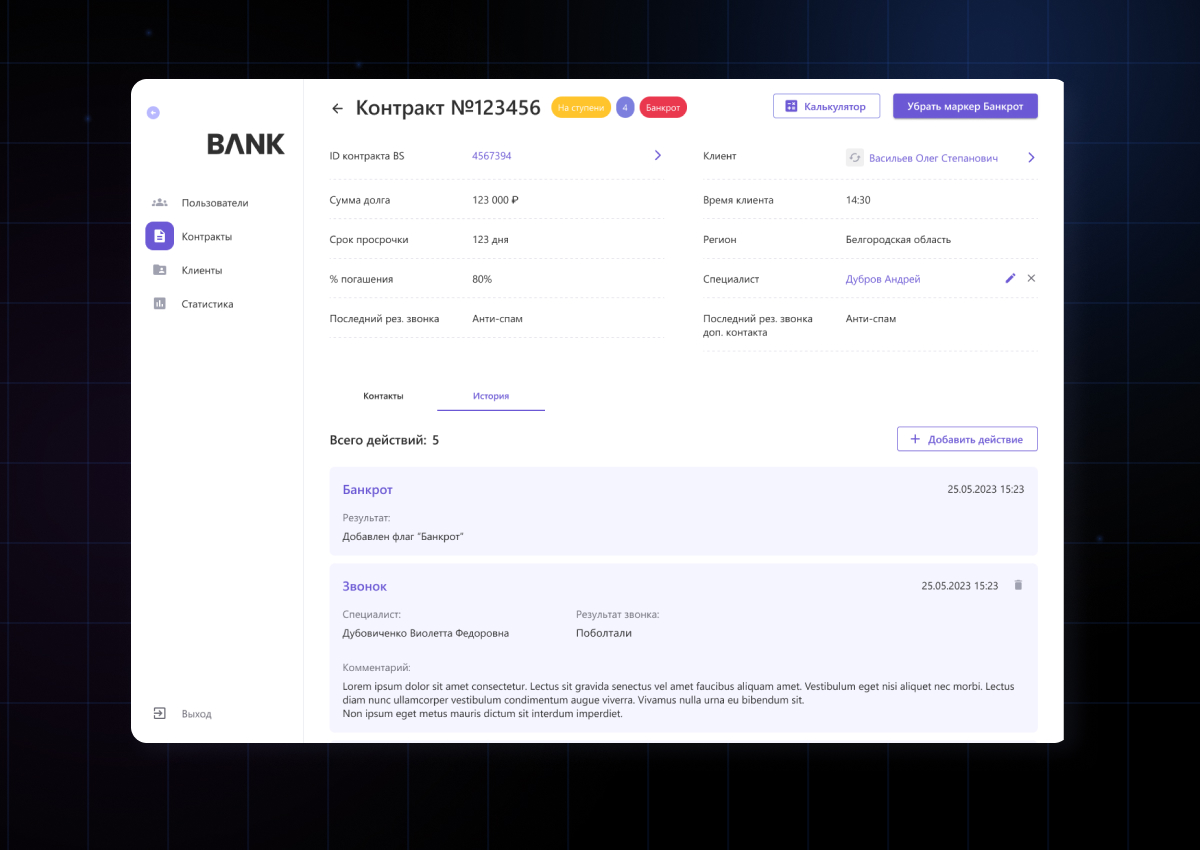This screenshot has height=850, width=1200.
Task: Click the Выход logout icon
Action: [x=159, y=713]
